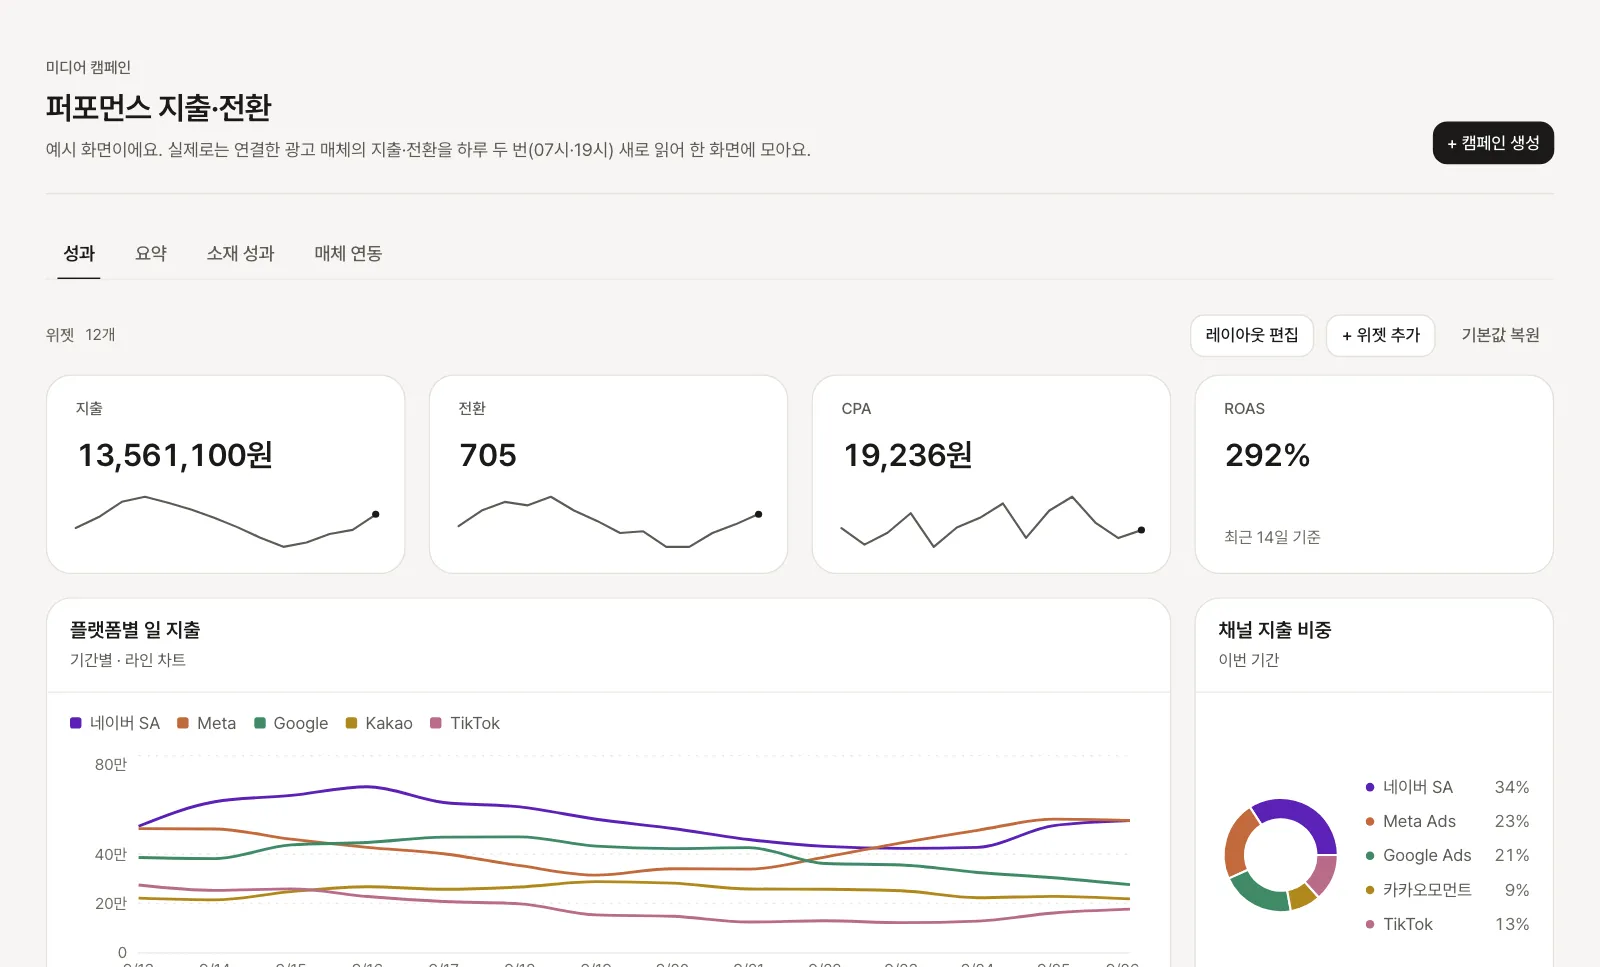Click the 전환 sparkline chart
Screen dimensions: 1600x967
609,521
